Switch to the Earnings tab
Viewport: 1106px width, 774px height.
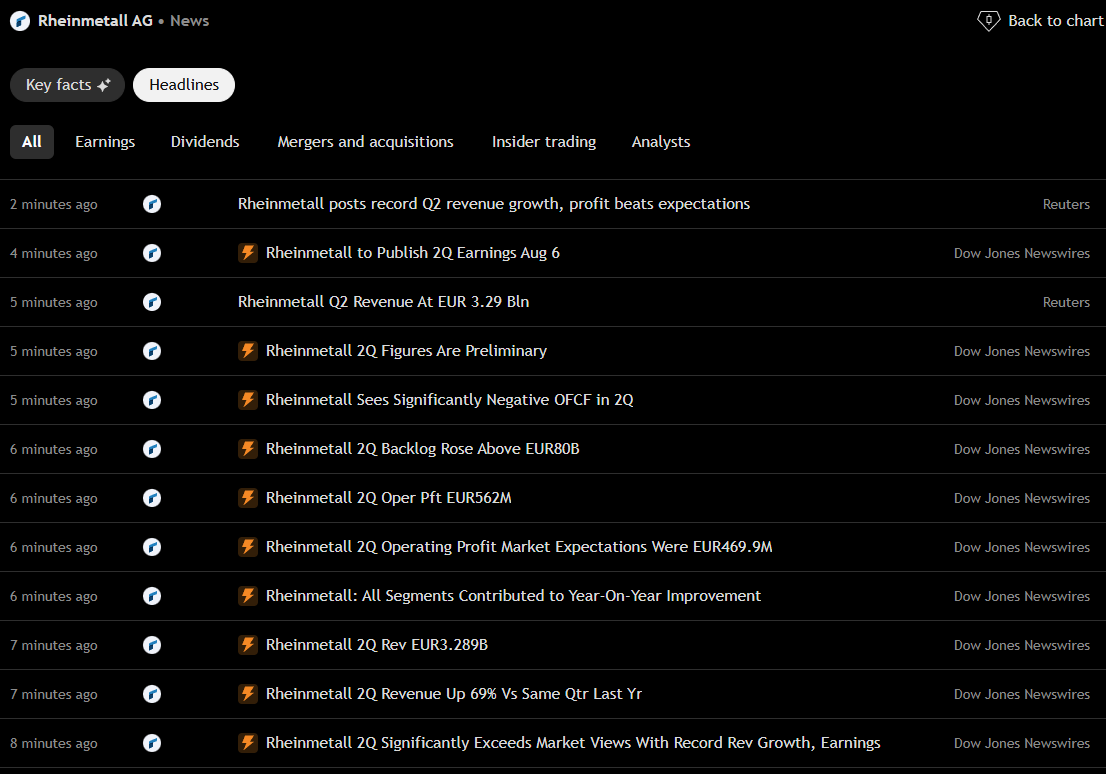click(105, 142)
